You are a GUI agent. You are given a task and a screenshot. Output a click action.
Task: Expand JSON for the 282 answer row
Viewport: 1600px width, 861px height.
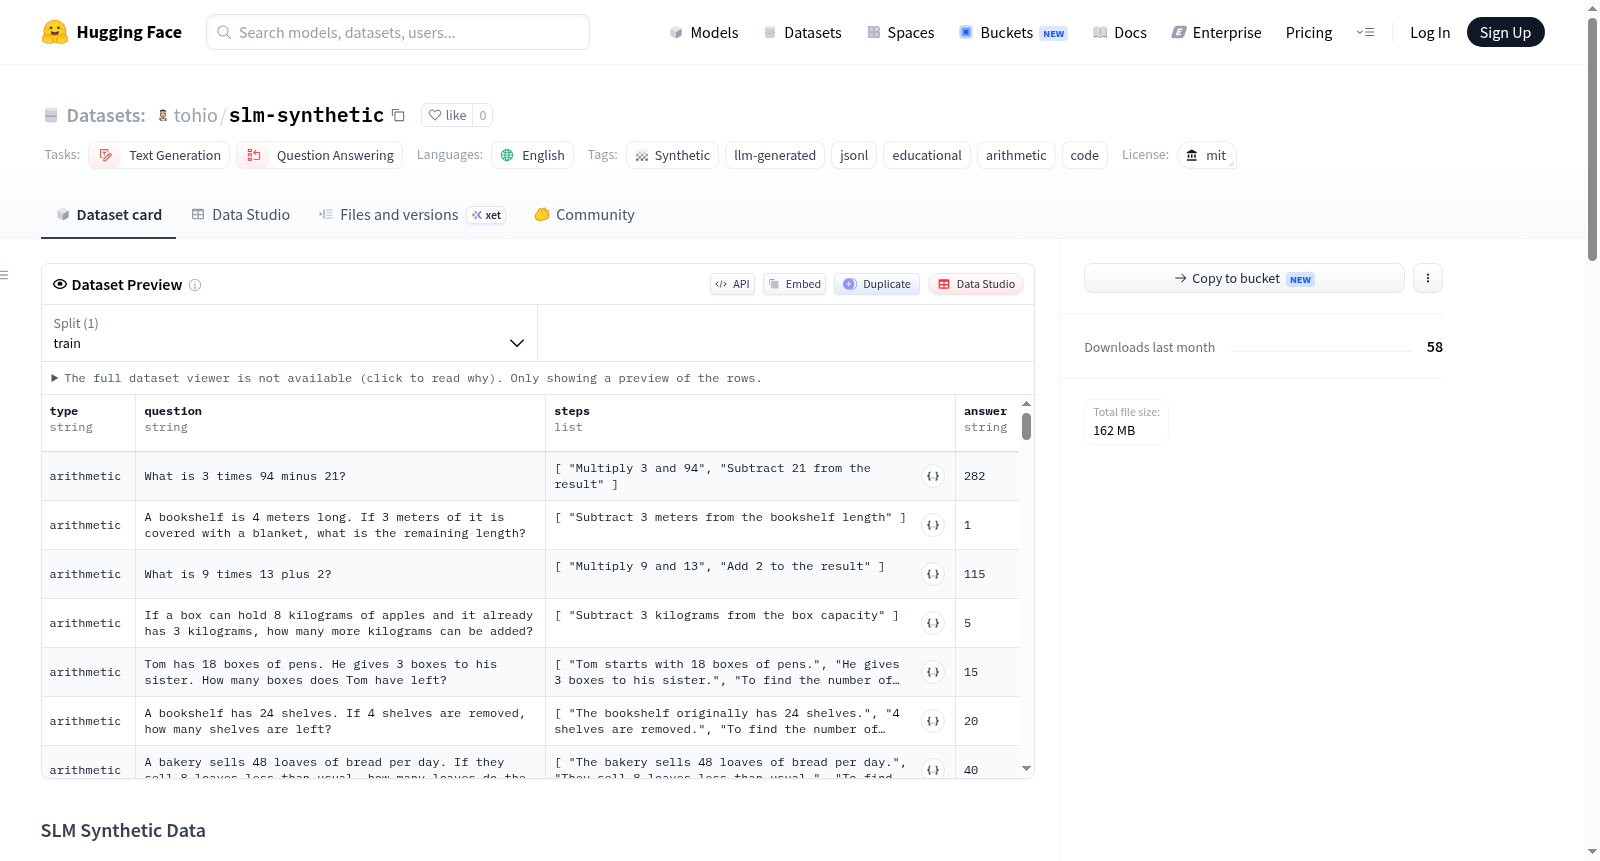click(x=933, y=476)
